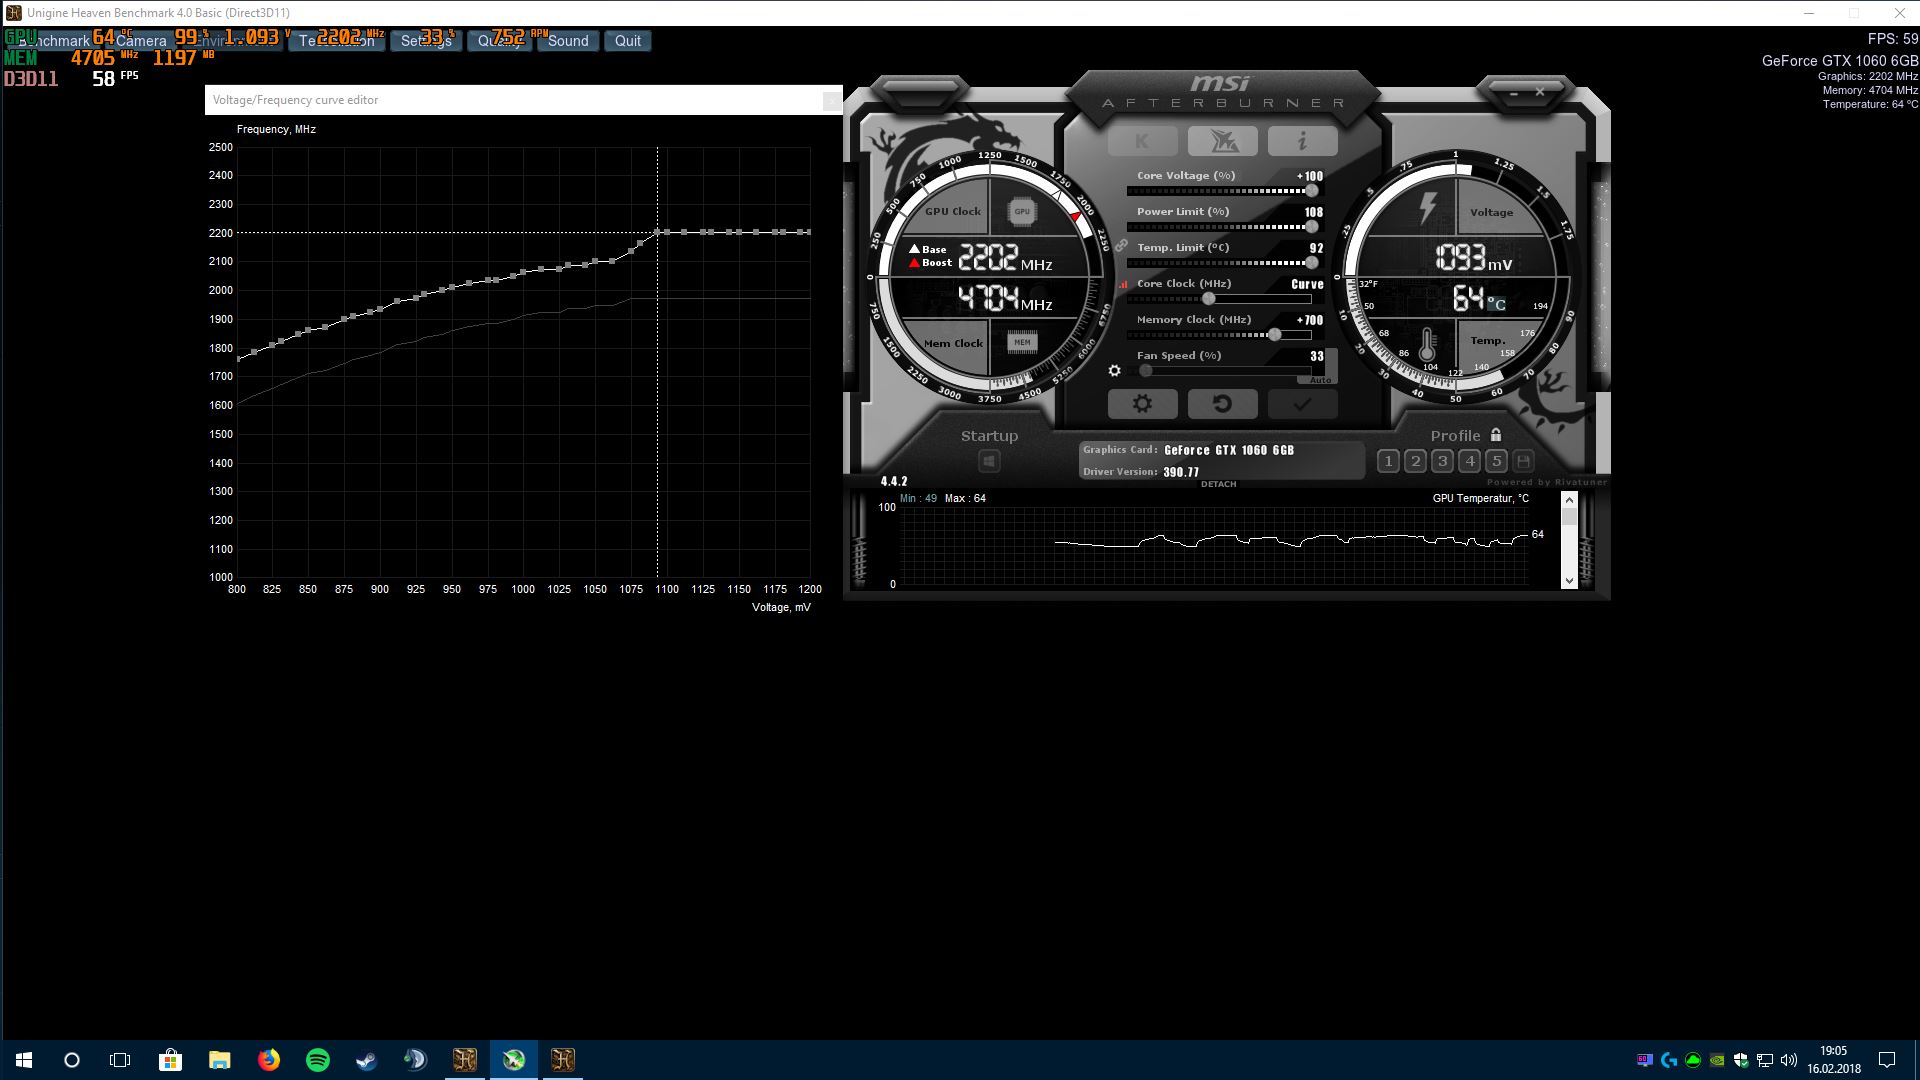Click the Memory Clock slider handle

[x=1275, y=335]
